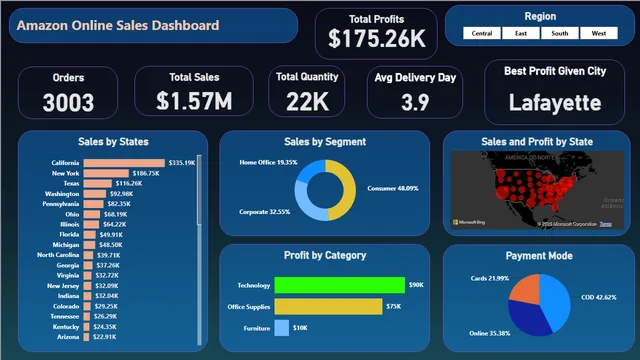Click the $116.26K Texas value
The width and height of the screenshot is (640, 360).
(129, 184)
